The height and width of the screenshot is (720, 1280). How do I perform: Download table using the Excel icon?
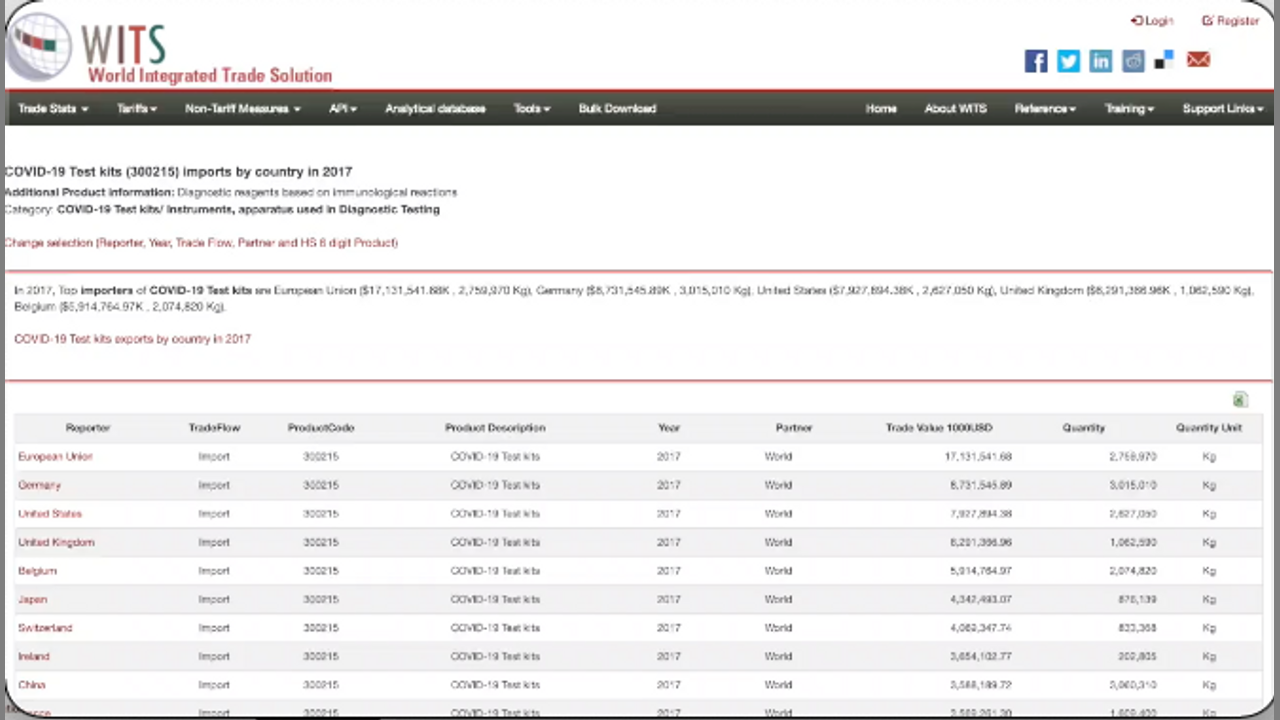tap(1240, 400)
